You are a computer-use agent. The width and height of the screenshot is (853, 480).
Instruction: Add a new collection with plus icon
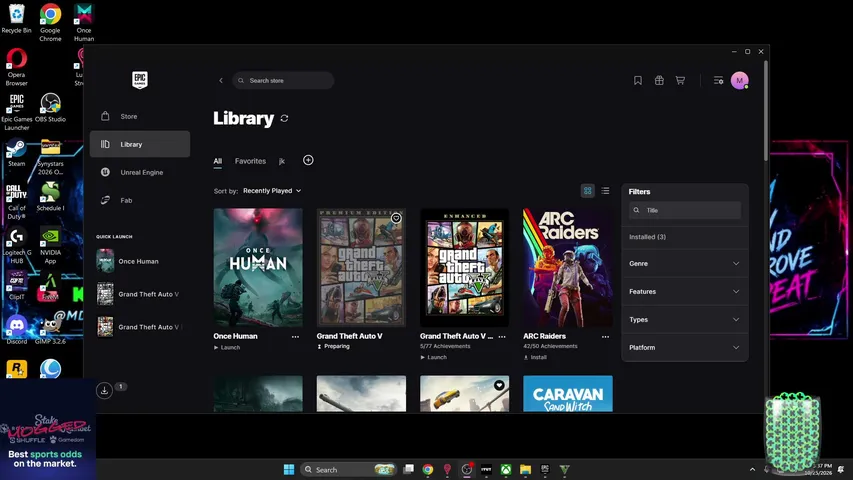[308, 160]
